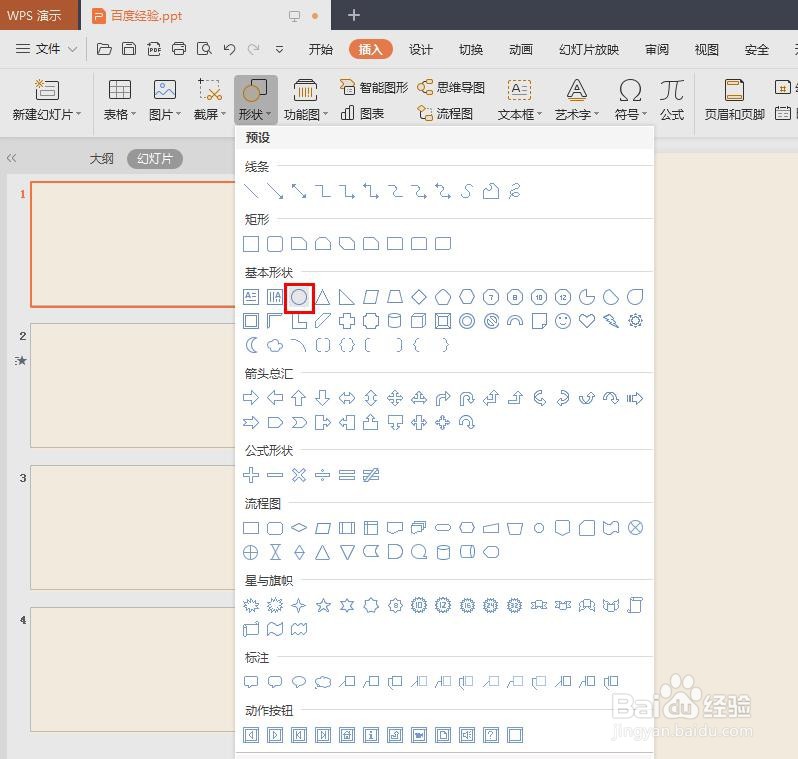The image size is (798, 759).
Task: Switch panel to 大纲 outline view
Action: 101,159
